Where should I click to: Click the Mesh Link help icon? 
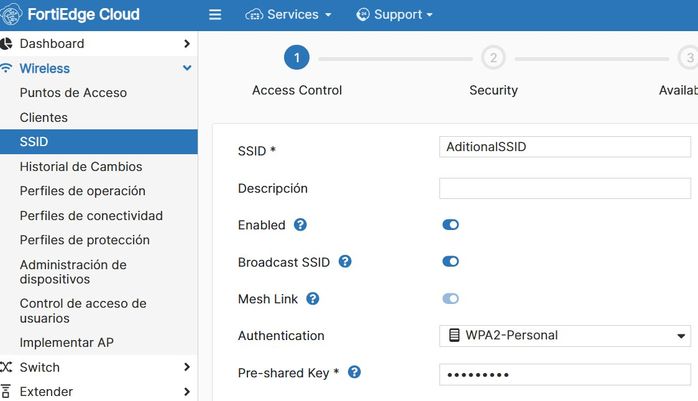tap(312, 299)
